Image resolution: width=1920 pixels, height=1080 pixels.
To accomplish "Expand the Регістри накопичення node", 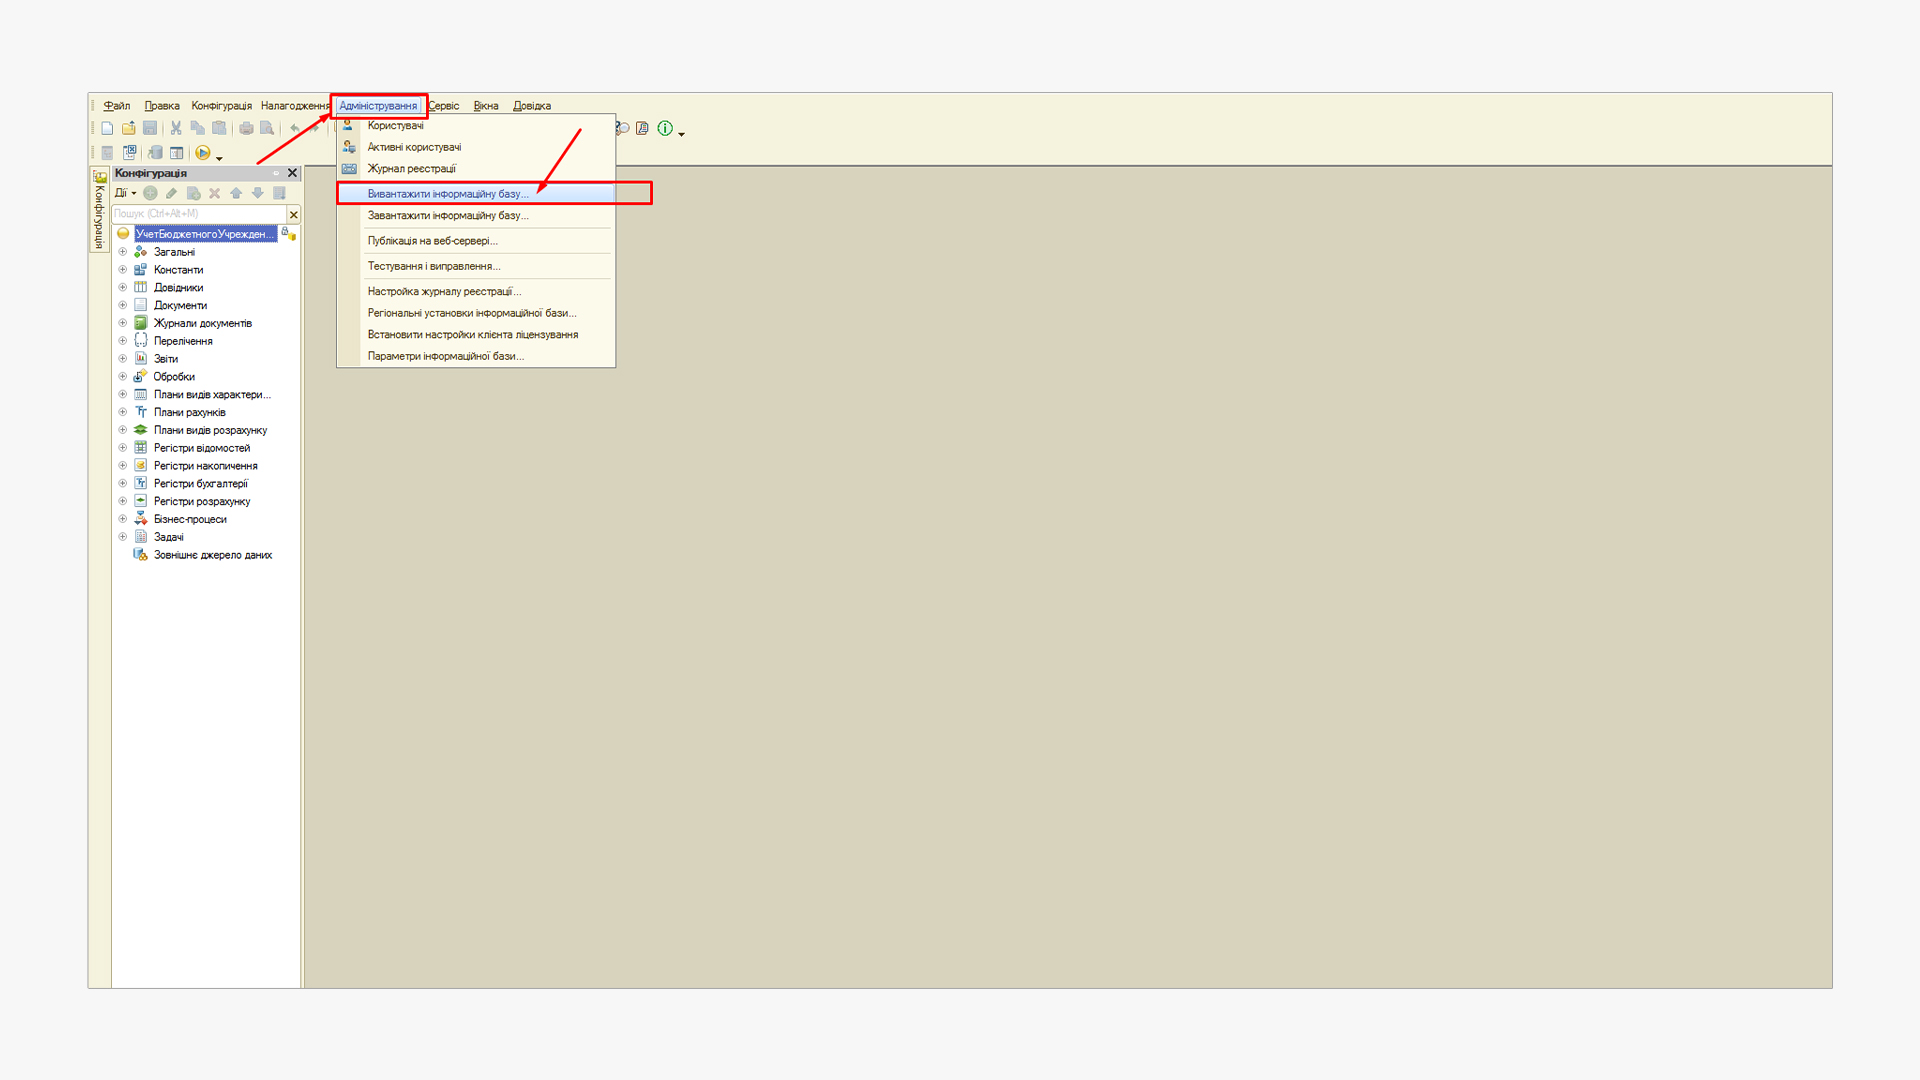I will click(x=123, y=466).
